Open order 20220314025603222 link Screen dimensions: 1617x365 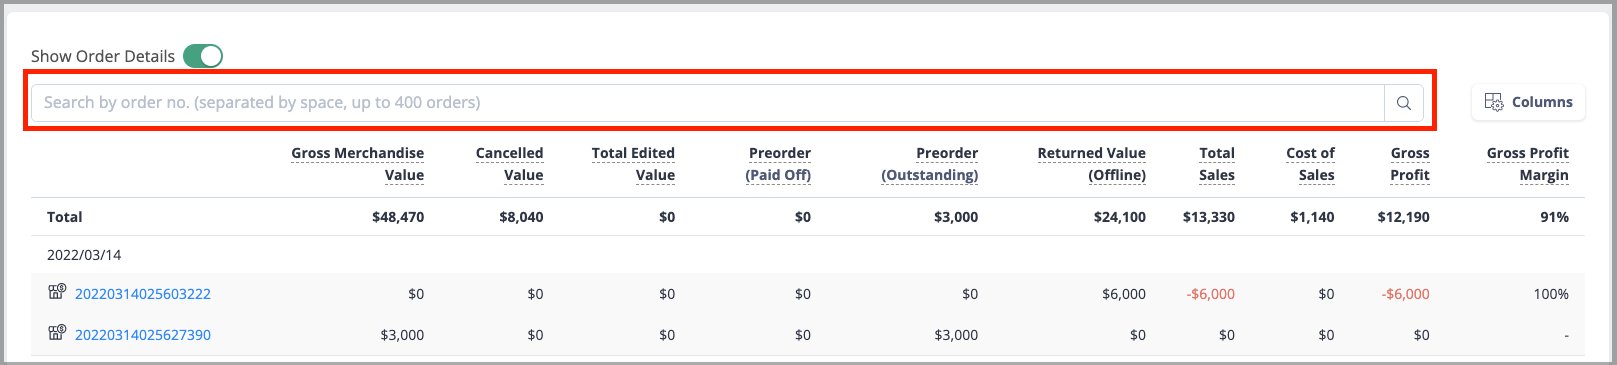[143, 294]
